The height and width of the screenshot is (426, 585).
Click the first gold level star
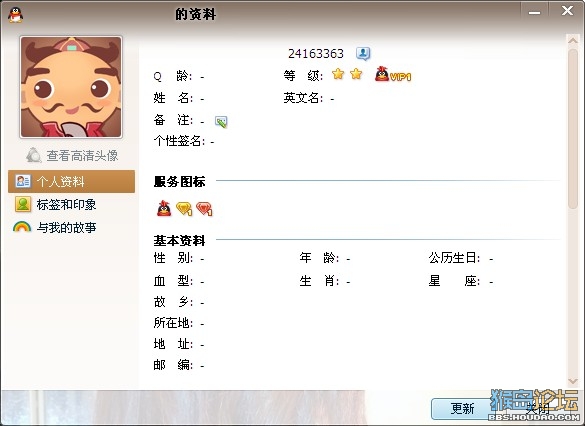338,74
